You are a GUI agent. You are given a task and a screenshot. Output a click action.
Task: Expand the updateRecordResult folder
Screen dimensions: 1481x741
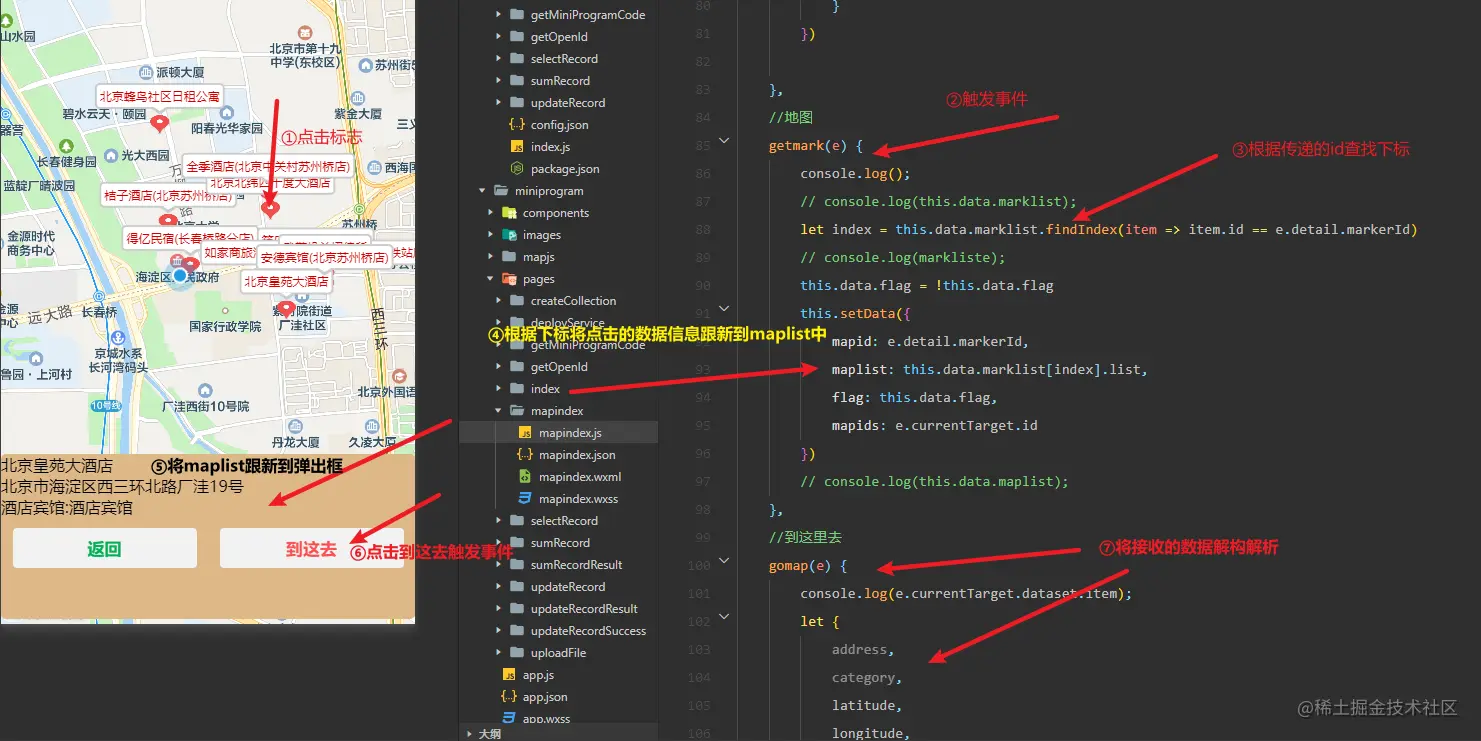click(498, 609)
